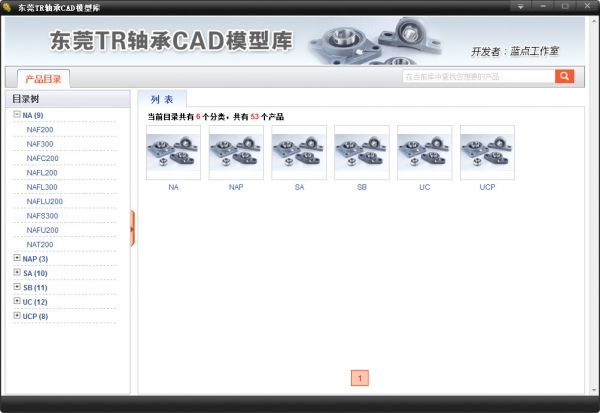Click the scroll down arrow on right scrollbar
This screenshot has height=413, width=600.
(594, 390)
